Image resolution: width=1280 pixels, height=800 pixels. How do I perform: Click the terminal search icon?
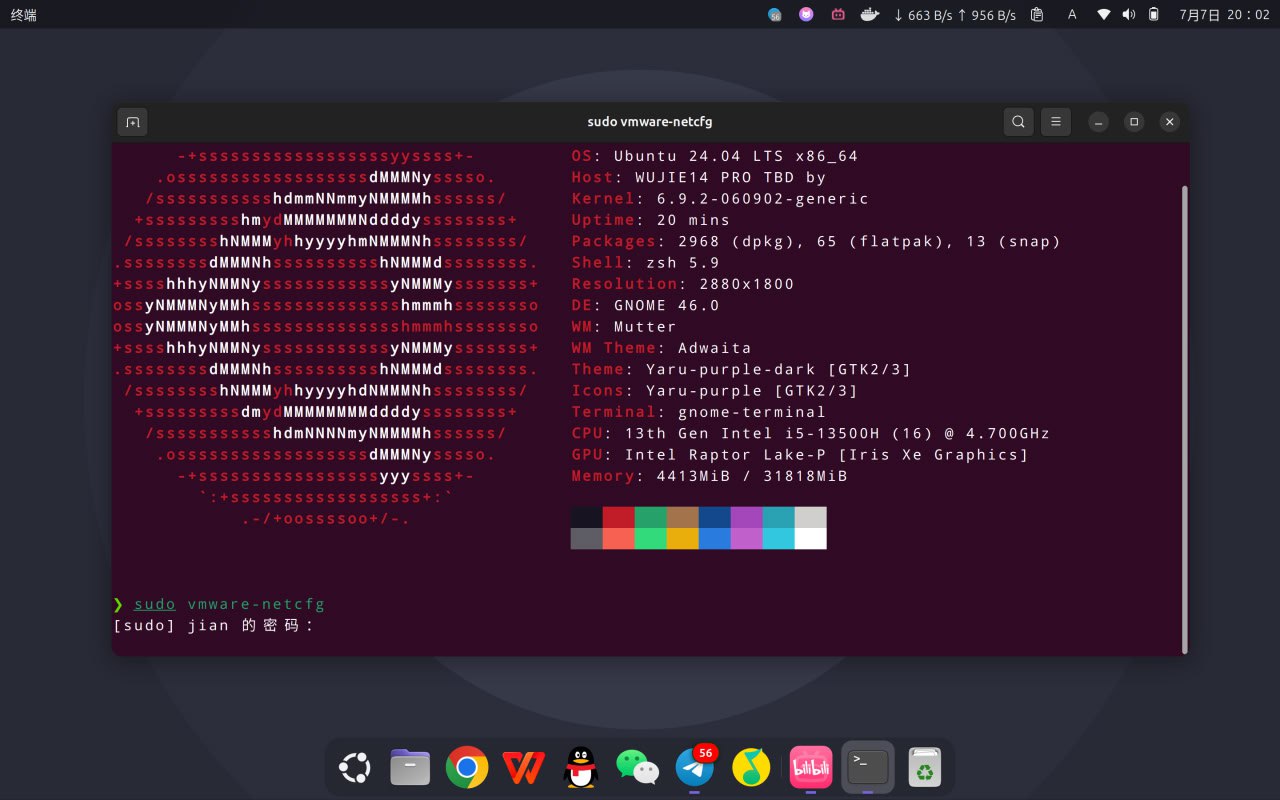tap(1018, 122)
